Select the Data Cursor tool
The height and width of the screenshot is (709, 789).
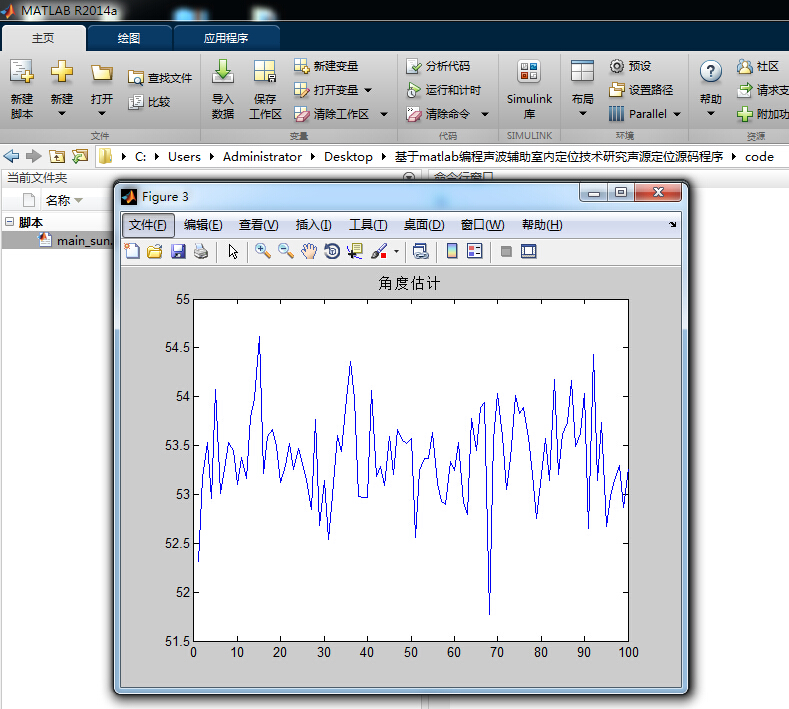(355, 251)
